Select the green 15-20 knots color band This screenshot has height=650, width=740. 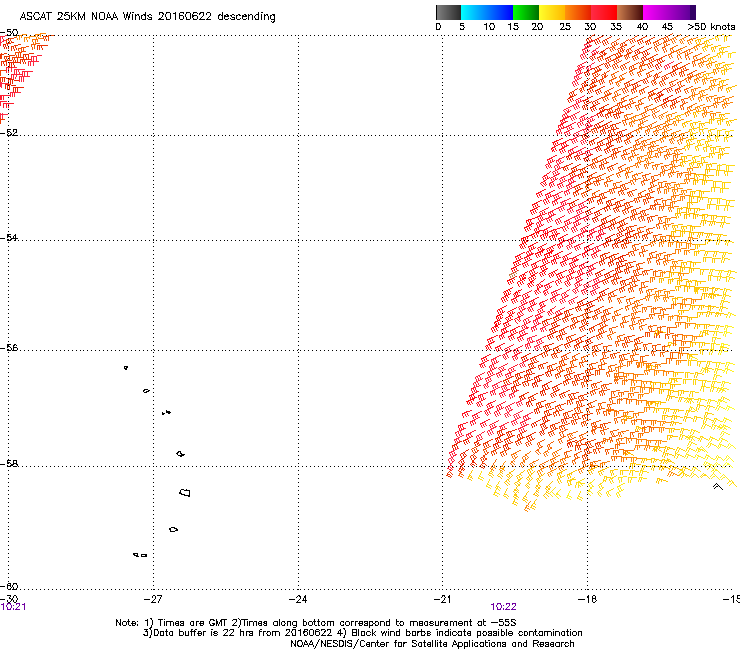click(526, 12)
